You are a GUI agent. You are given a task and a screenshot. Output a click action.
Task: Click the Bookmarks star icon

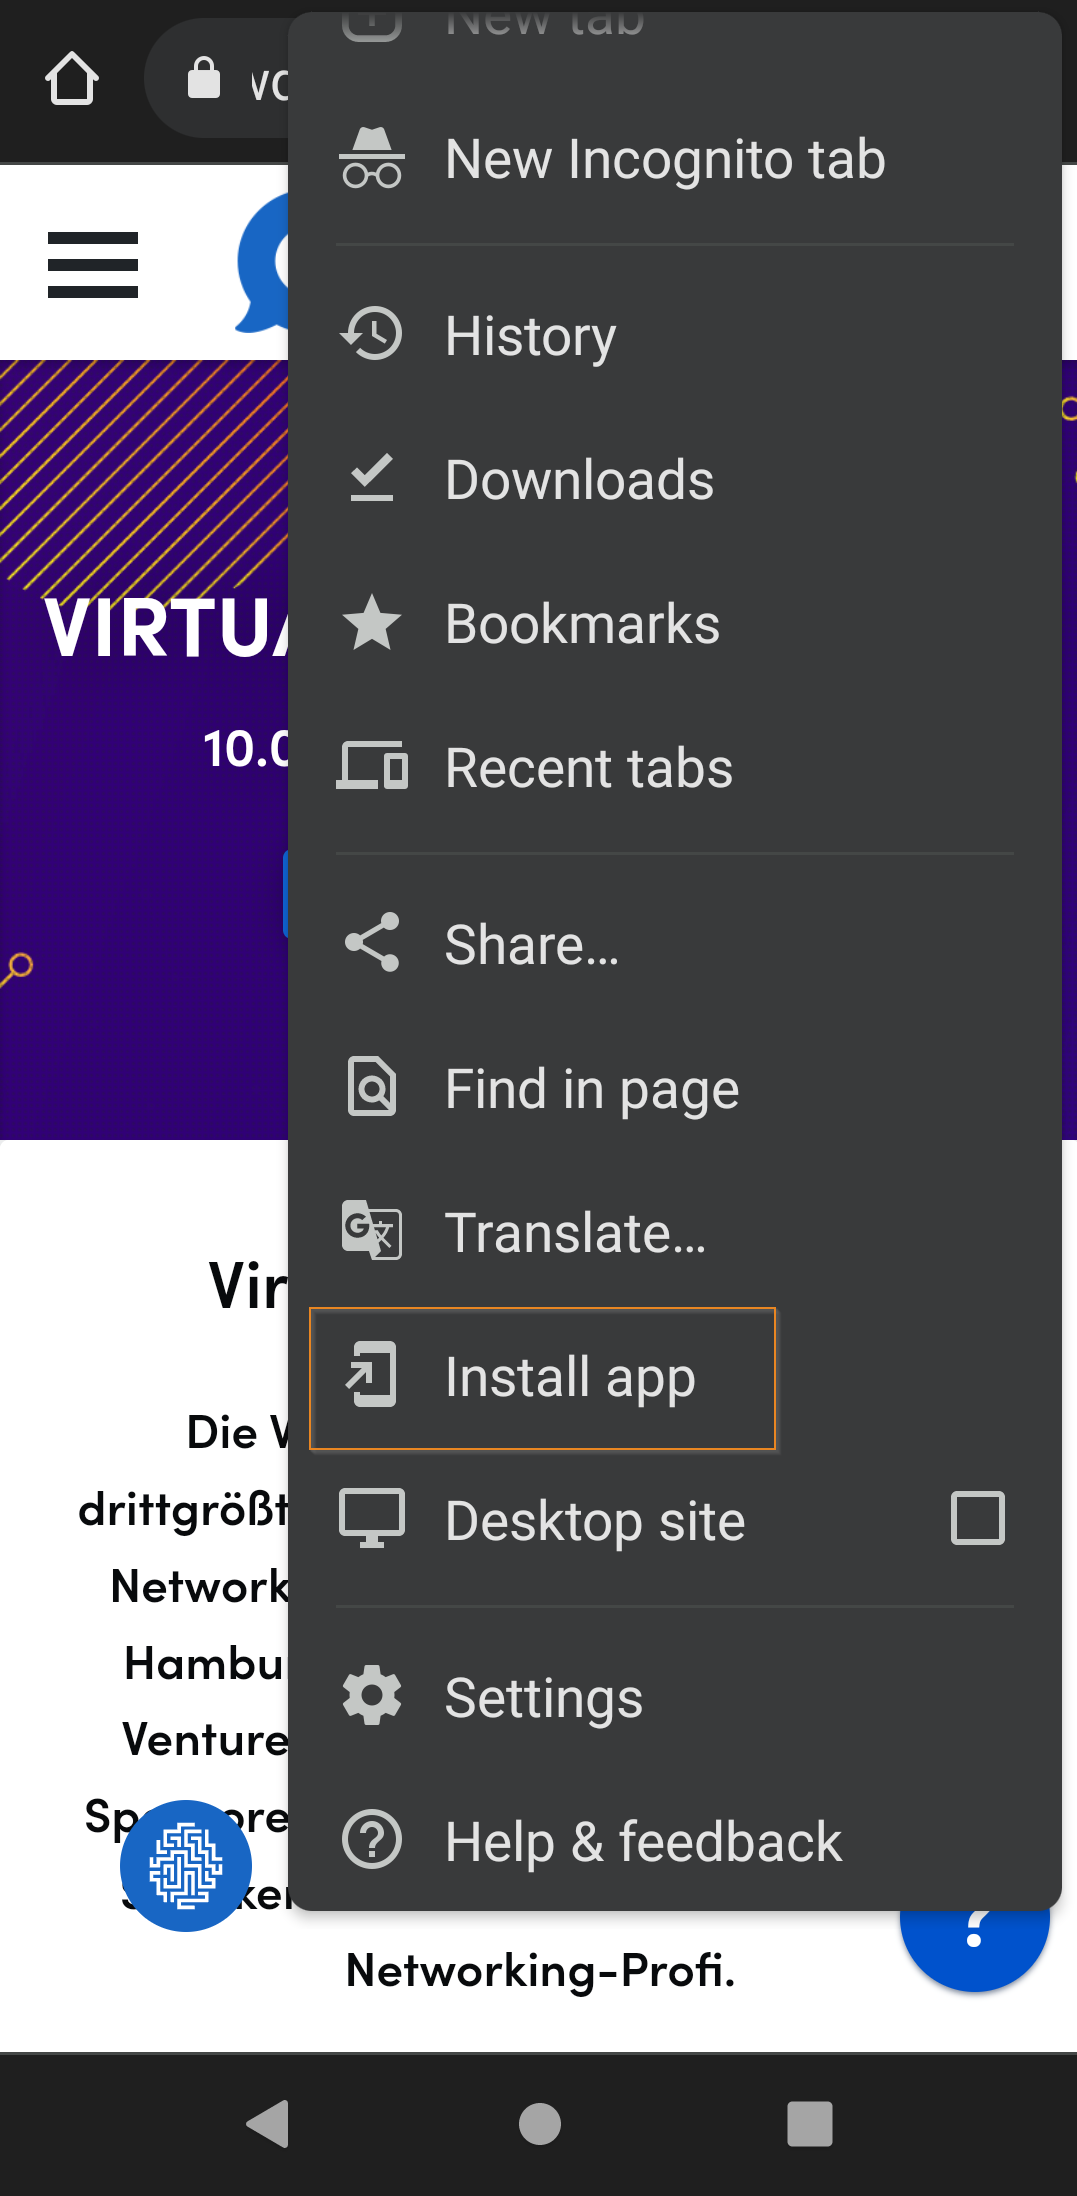tap(372, 623)
